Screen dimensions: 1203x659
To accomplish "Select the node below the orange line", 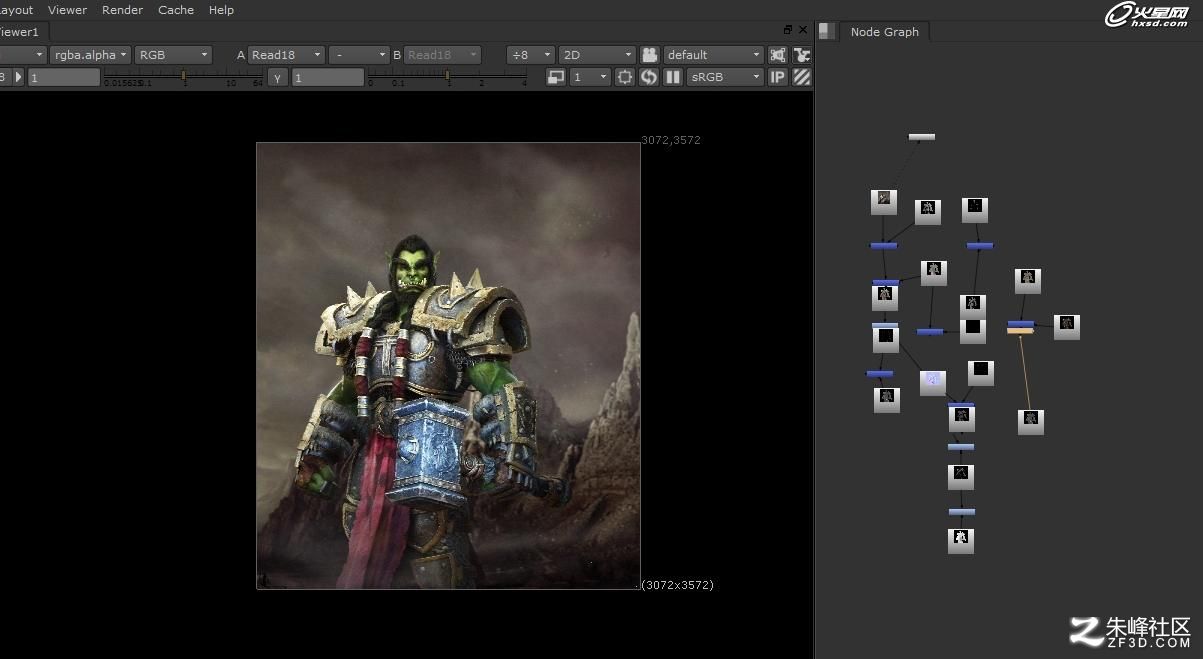I will (1030, 422).
